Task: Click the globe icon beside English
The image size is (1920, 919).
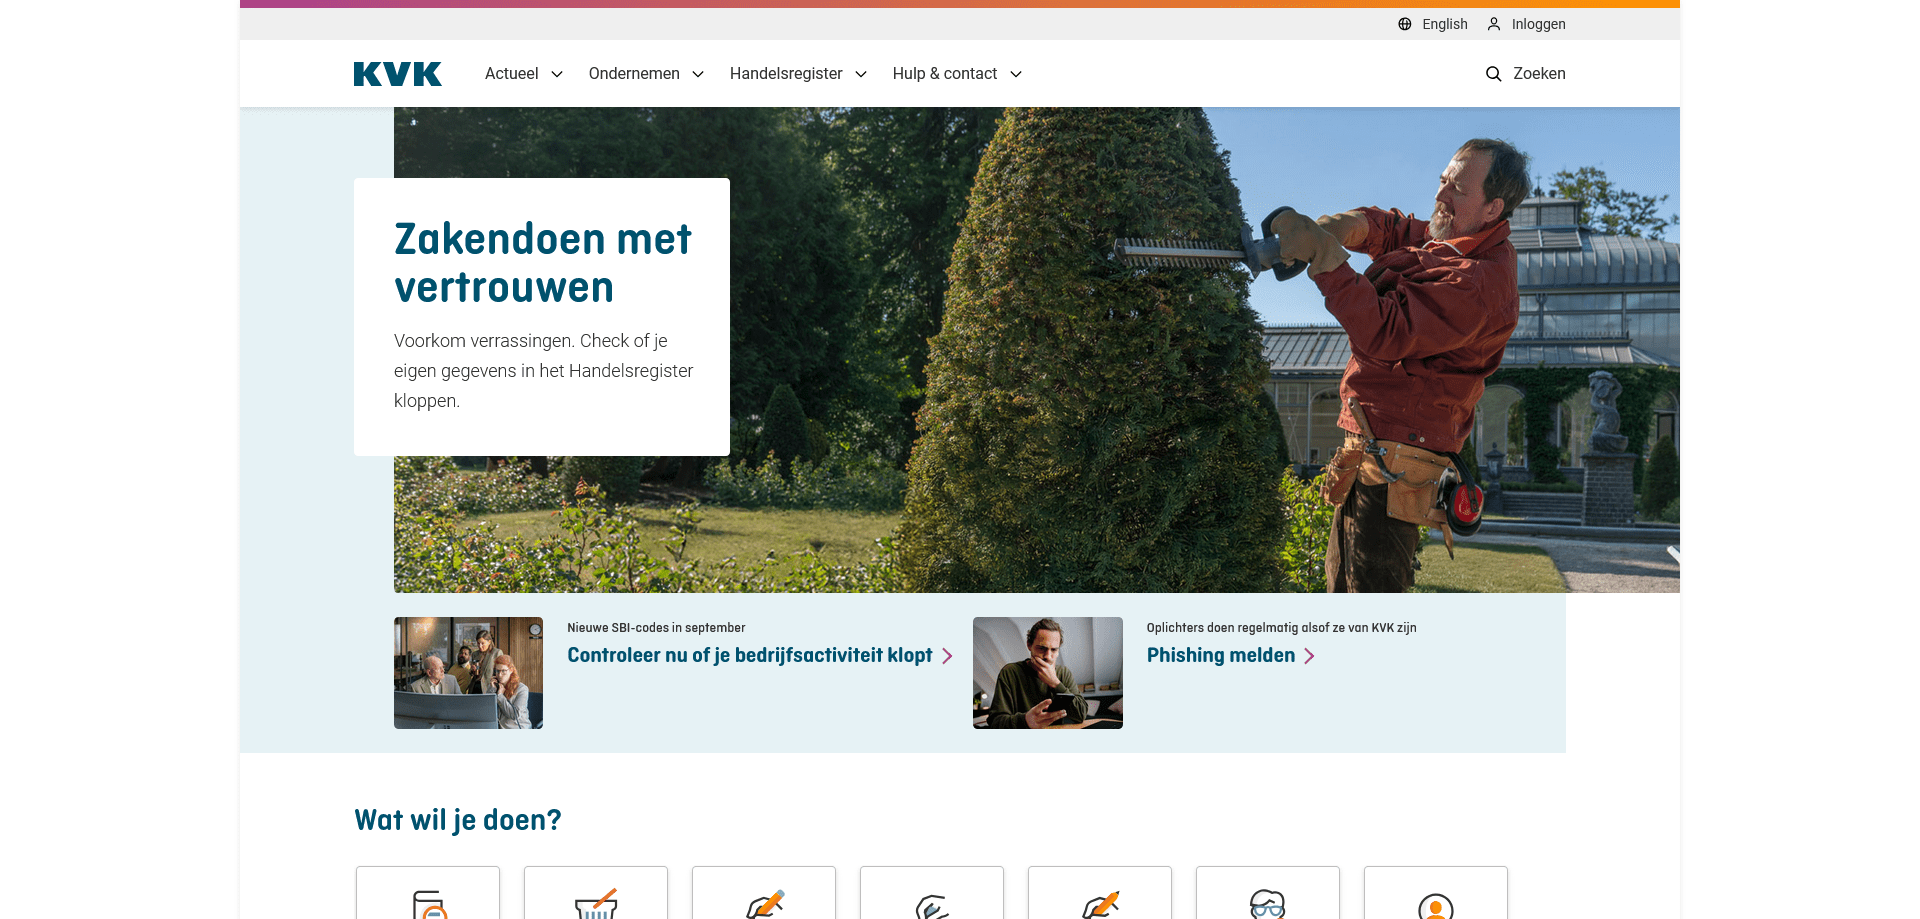Action: coord(1405,24)
